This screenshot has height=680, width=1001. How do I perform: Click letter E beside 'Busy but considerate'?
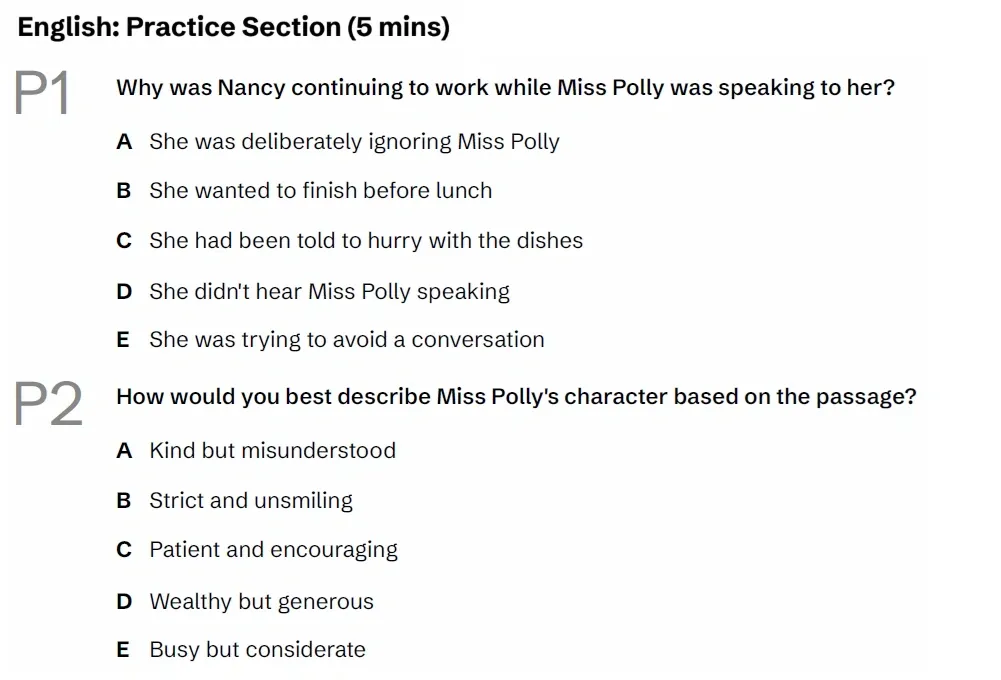point(123,650)
